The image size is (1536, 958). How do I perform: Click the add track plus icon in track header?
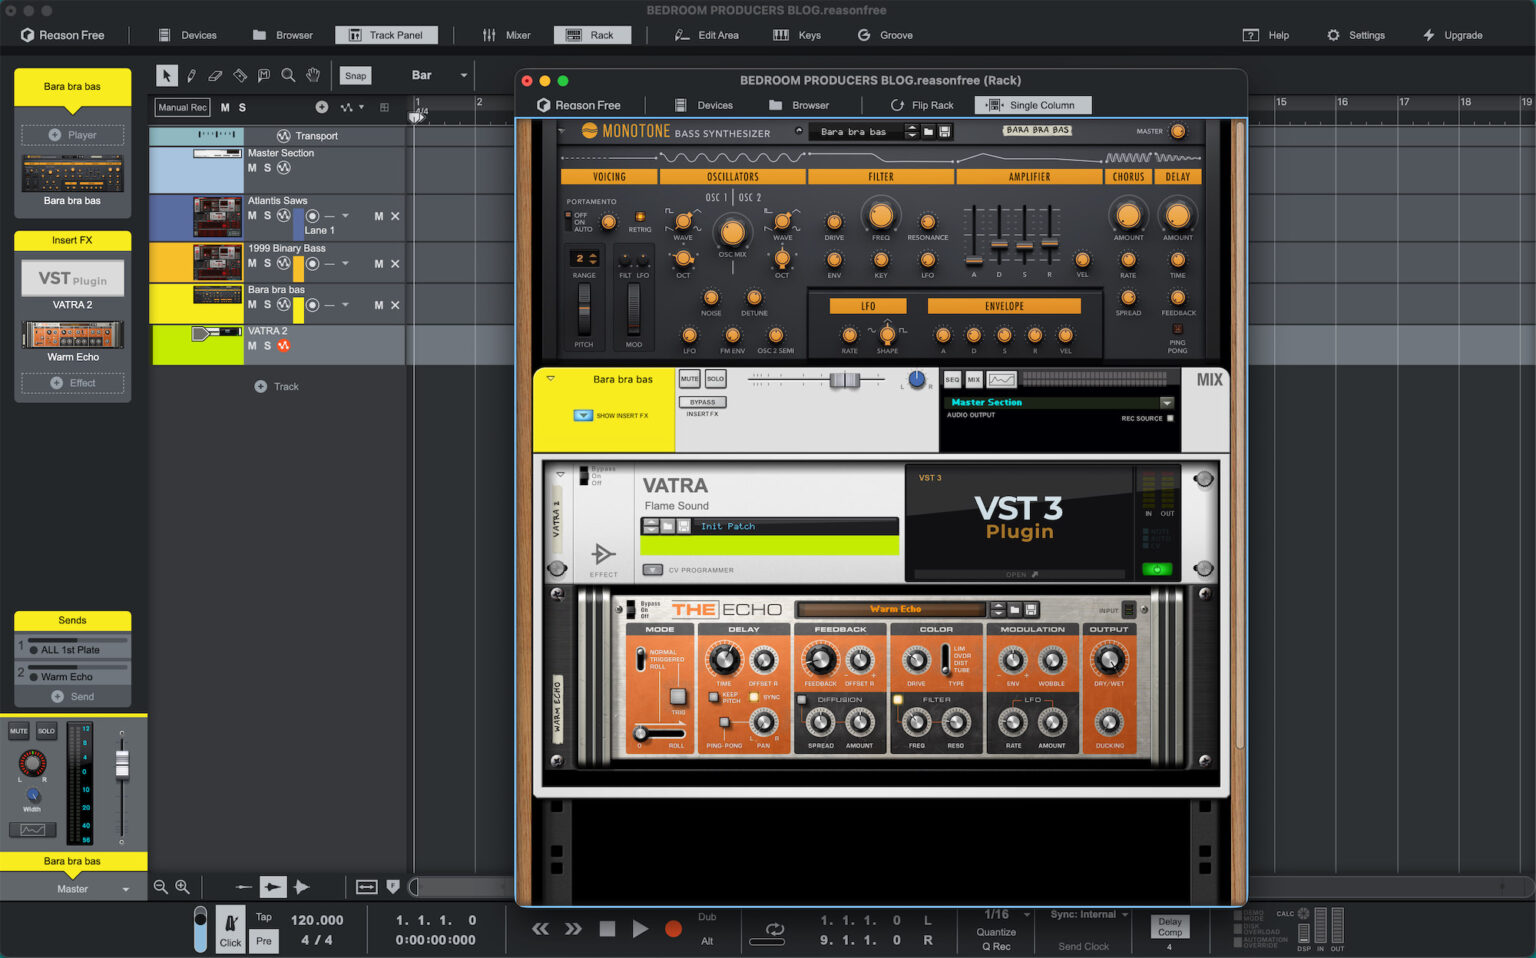pyautogui.click(x=321, y=107)
